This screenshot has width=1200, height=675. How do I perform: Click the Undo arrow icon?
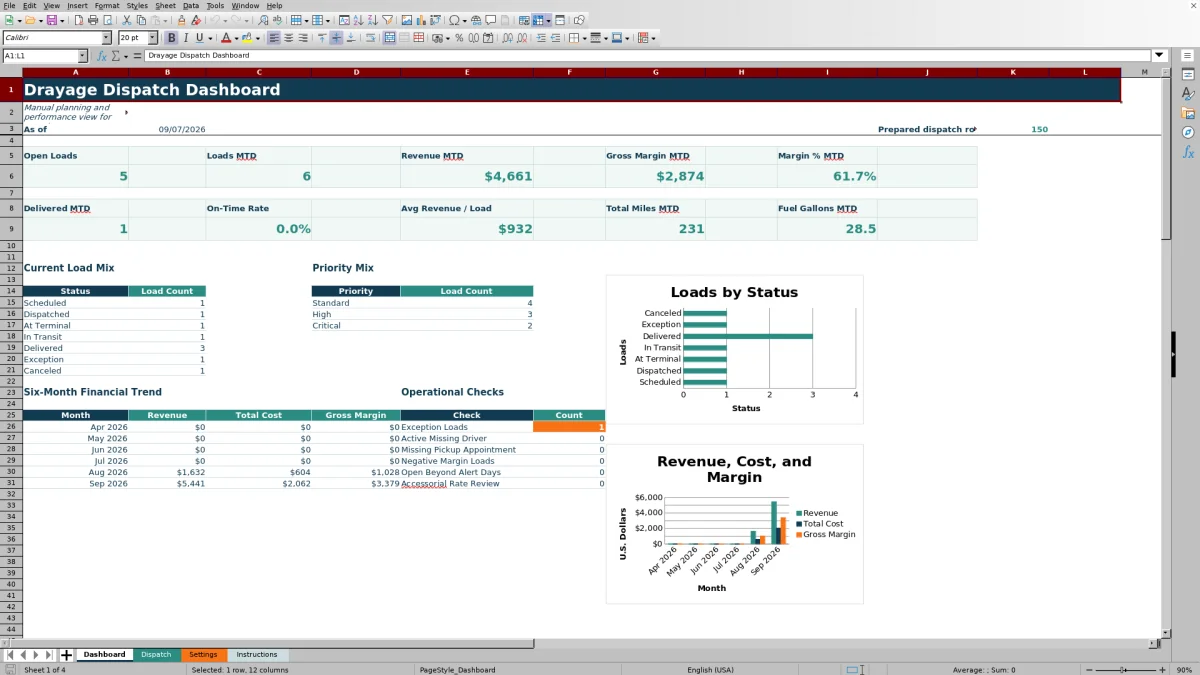(x=215, y=20)
